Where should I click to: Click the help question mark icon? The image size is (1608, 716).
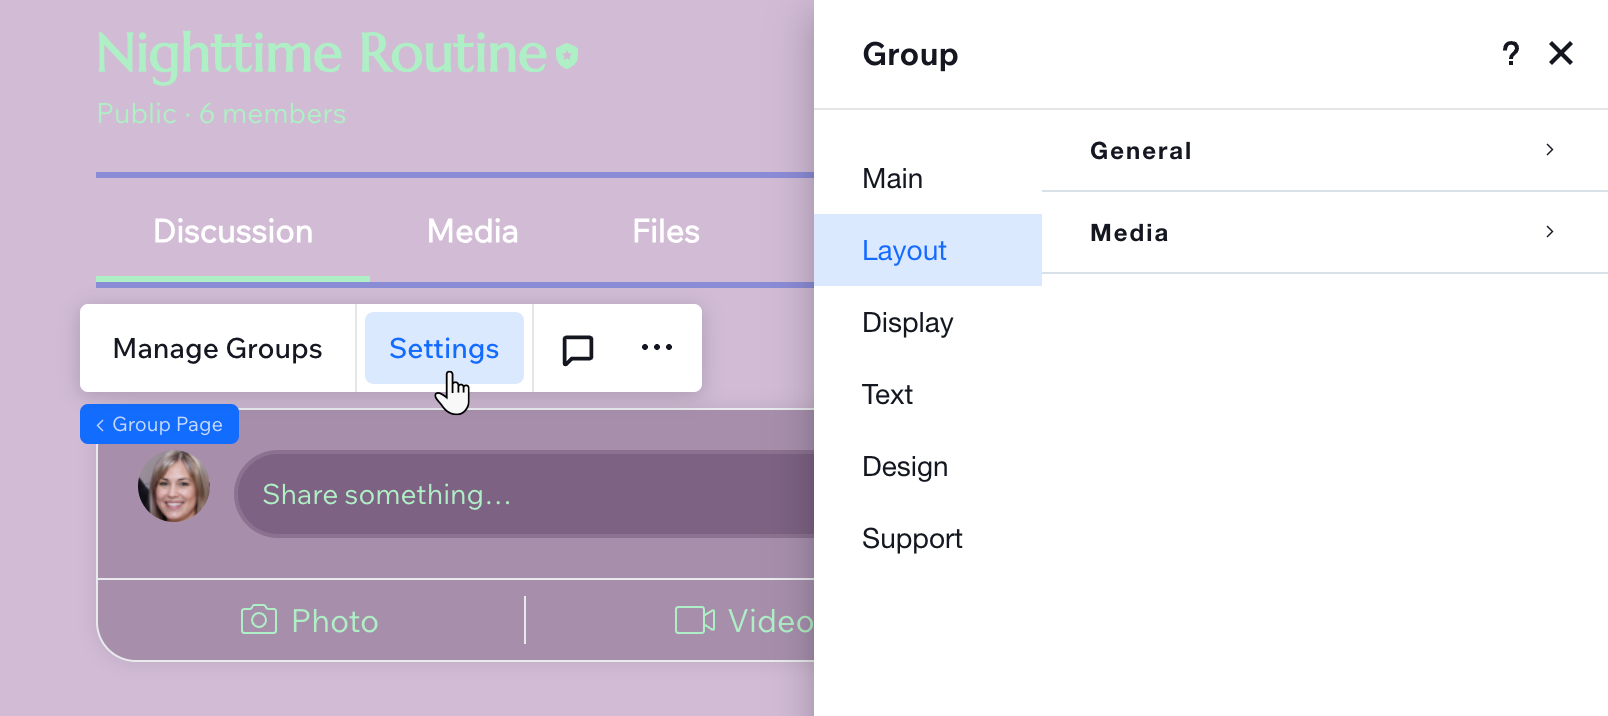click(1510, 54)
